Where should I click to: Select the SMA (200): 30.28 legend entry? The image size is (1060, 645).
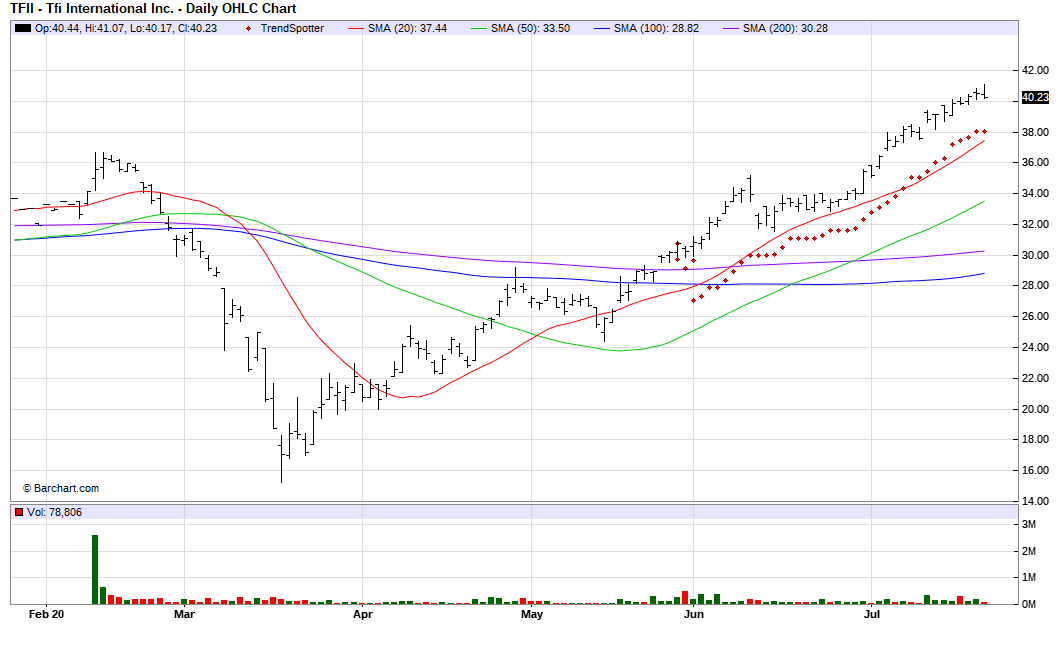(785, 28)
